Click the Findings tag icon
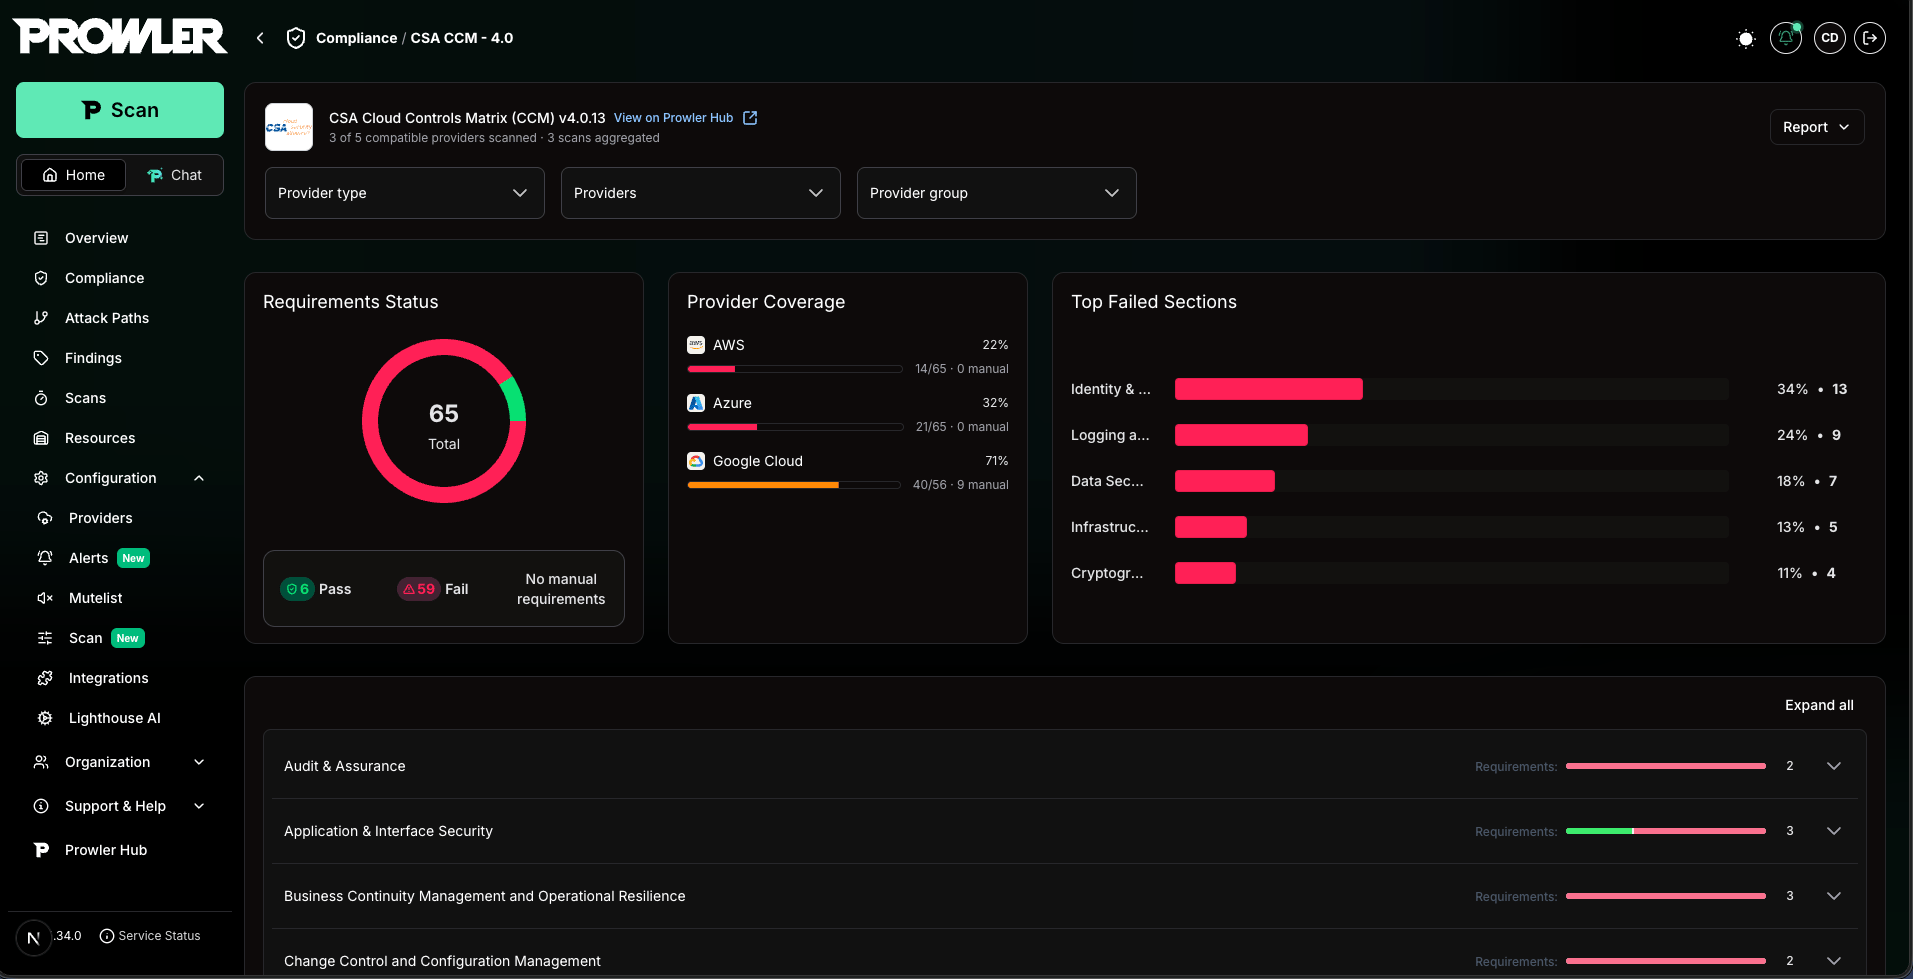 [x=41, y=358]
